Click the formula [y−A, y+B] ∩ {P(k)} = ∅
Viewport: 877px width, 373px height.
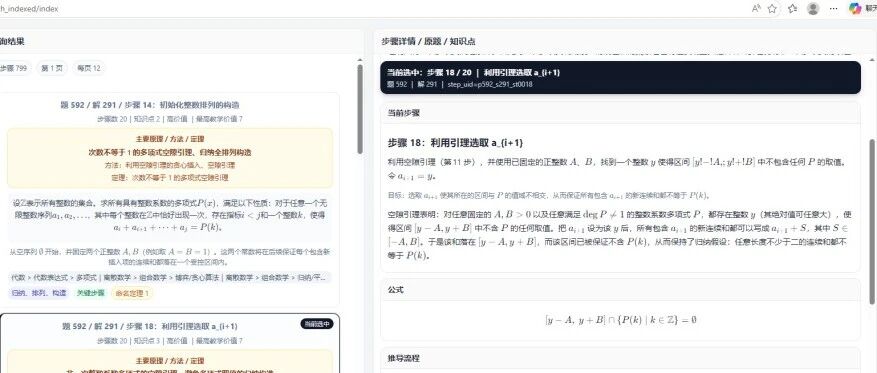(620, 320)
